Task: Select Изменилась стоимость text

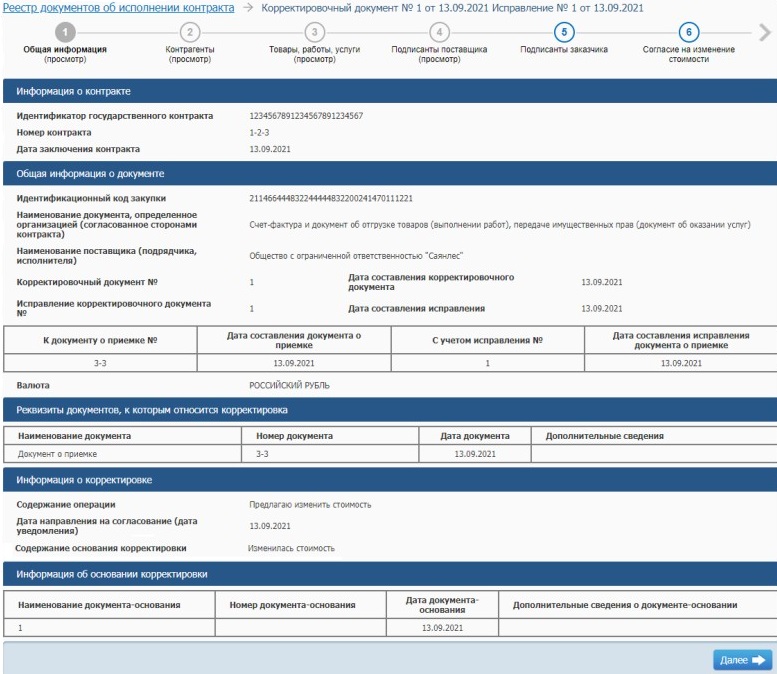Action: point(291,548)
